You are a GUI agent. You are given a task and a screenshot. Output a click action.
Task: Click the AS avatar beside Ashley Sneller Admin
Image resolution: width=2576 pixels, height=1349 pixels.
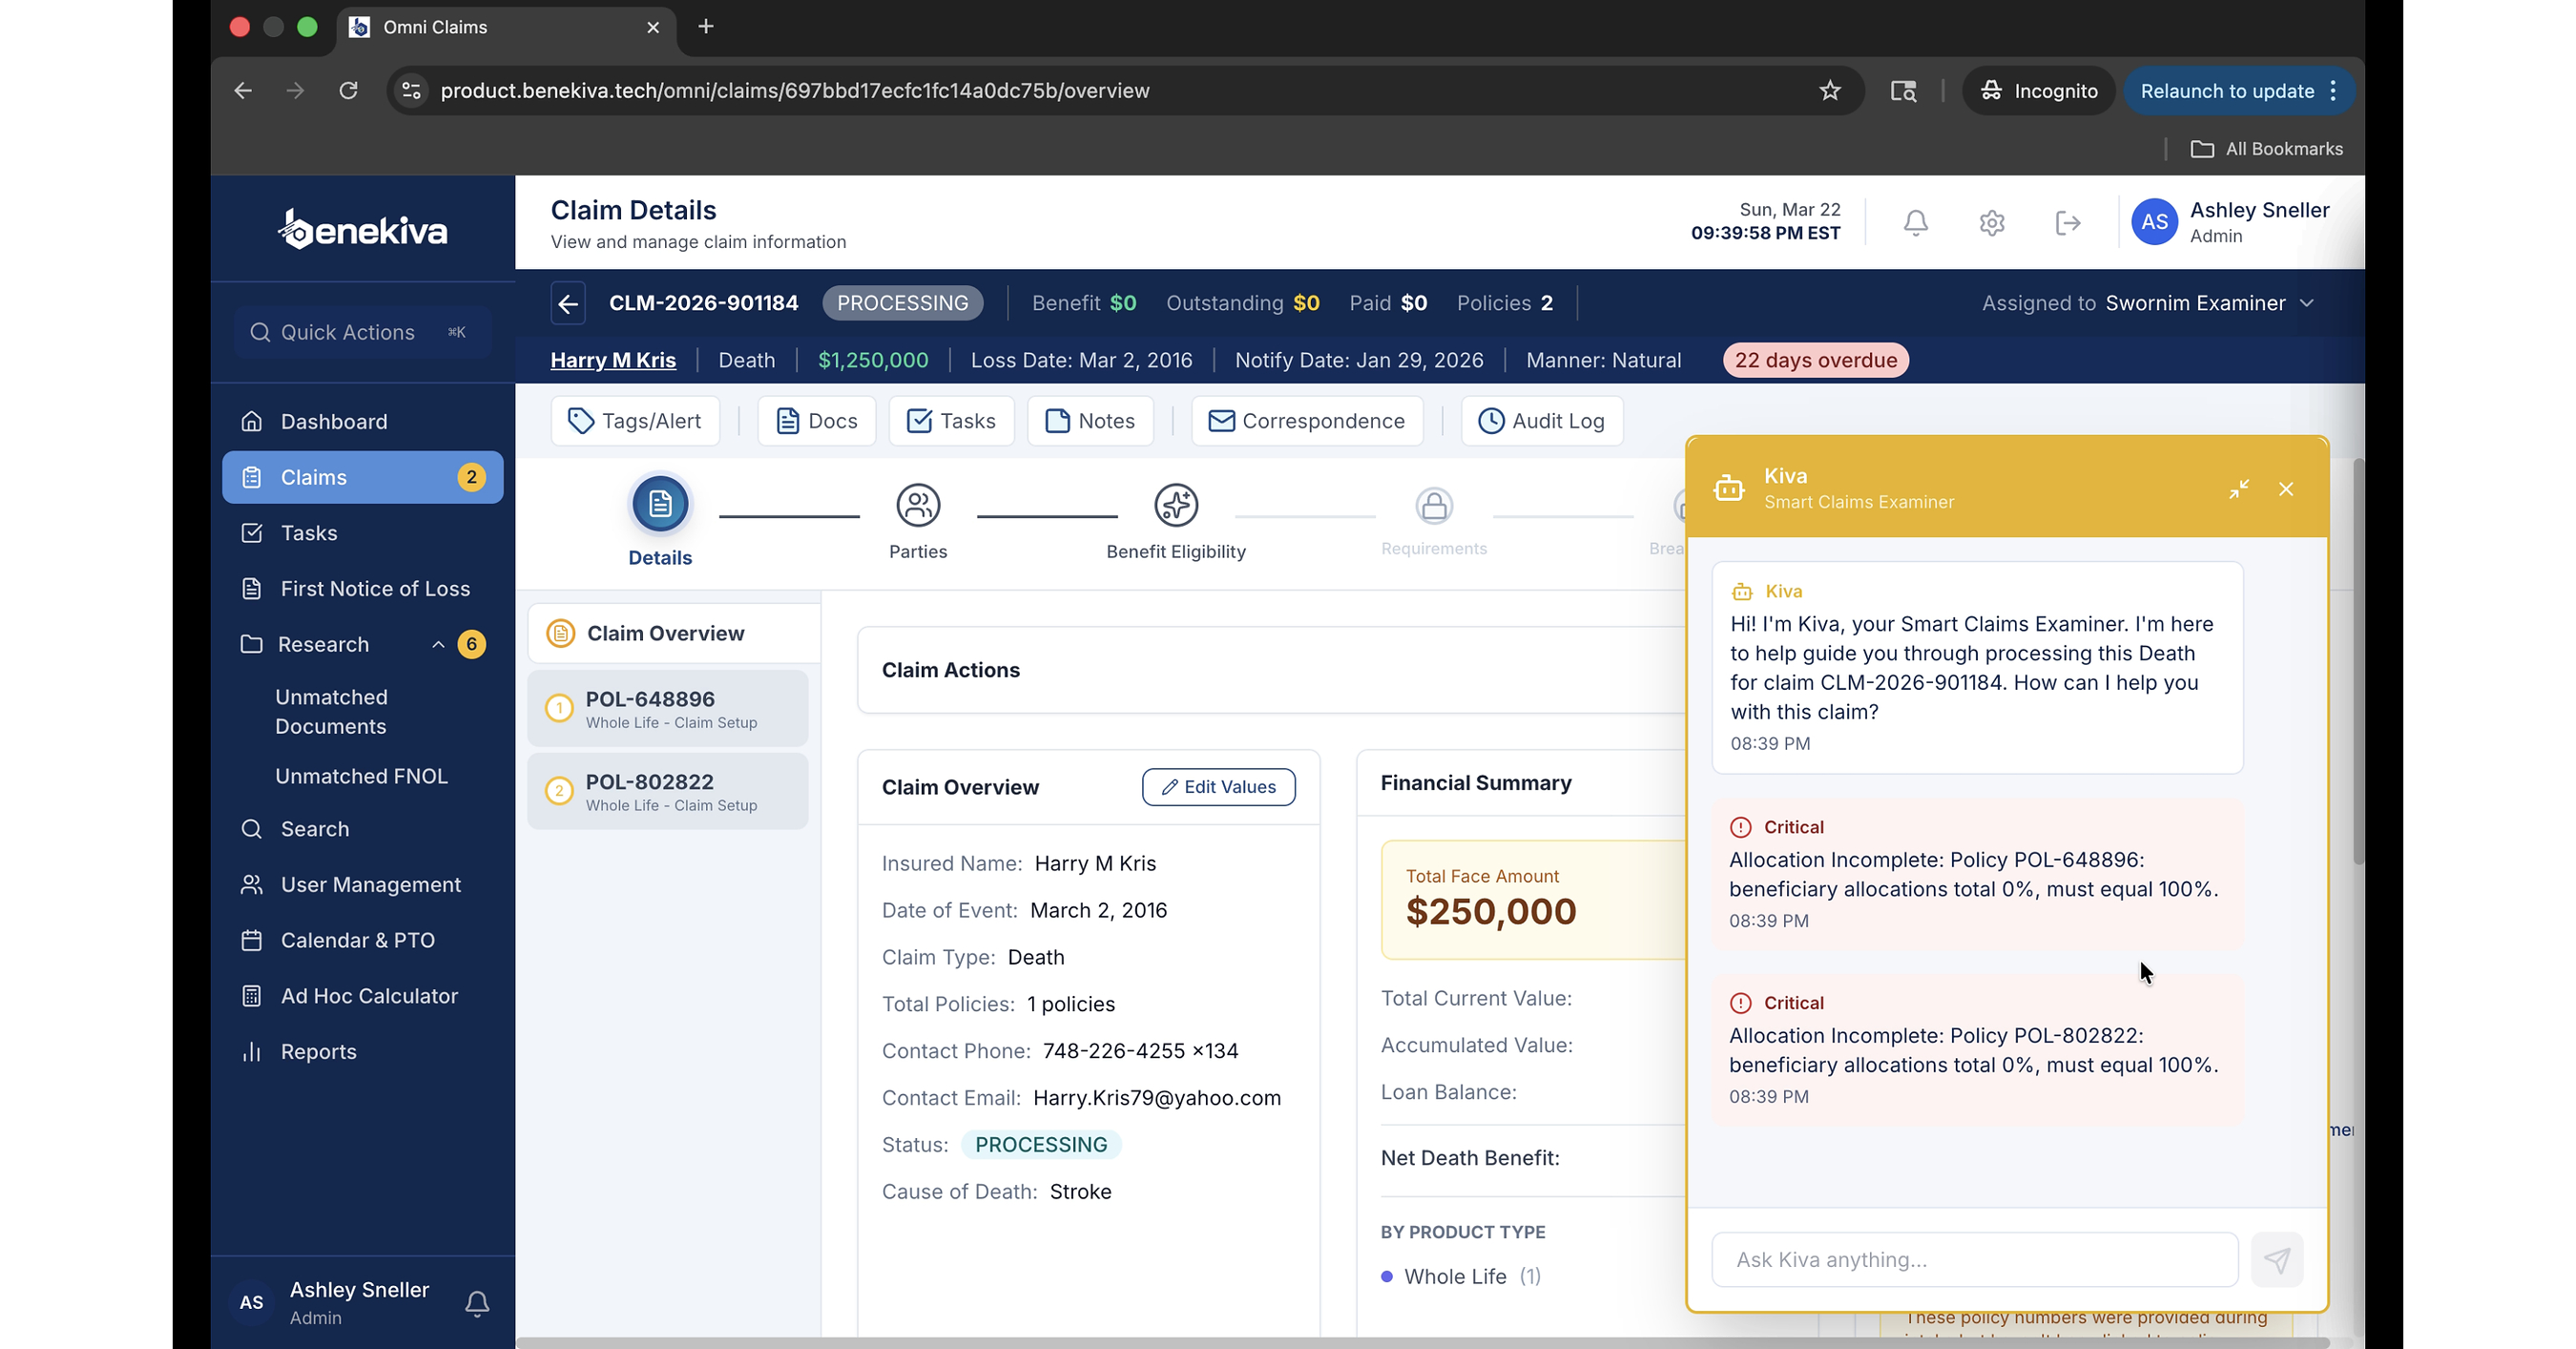(2154, 222)
